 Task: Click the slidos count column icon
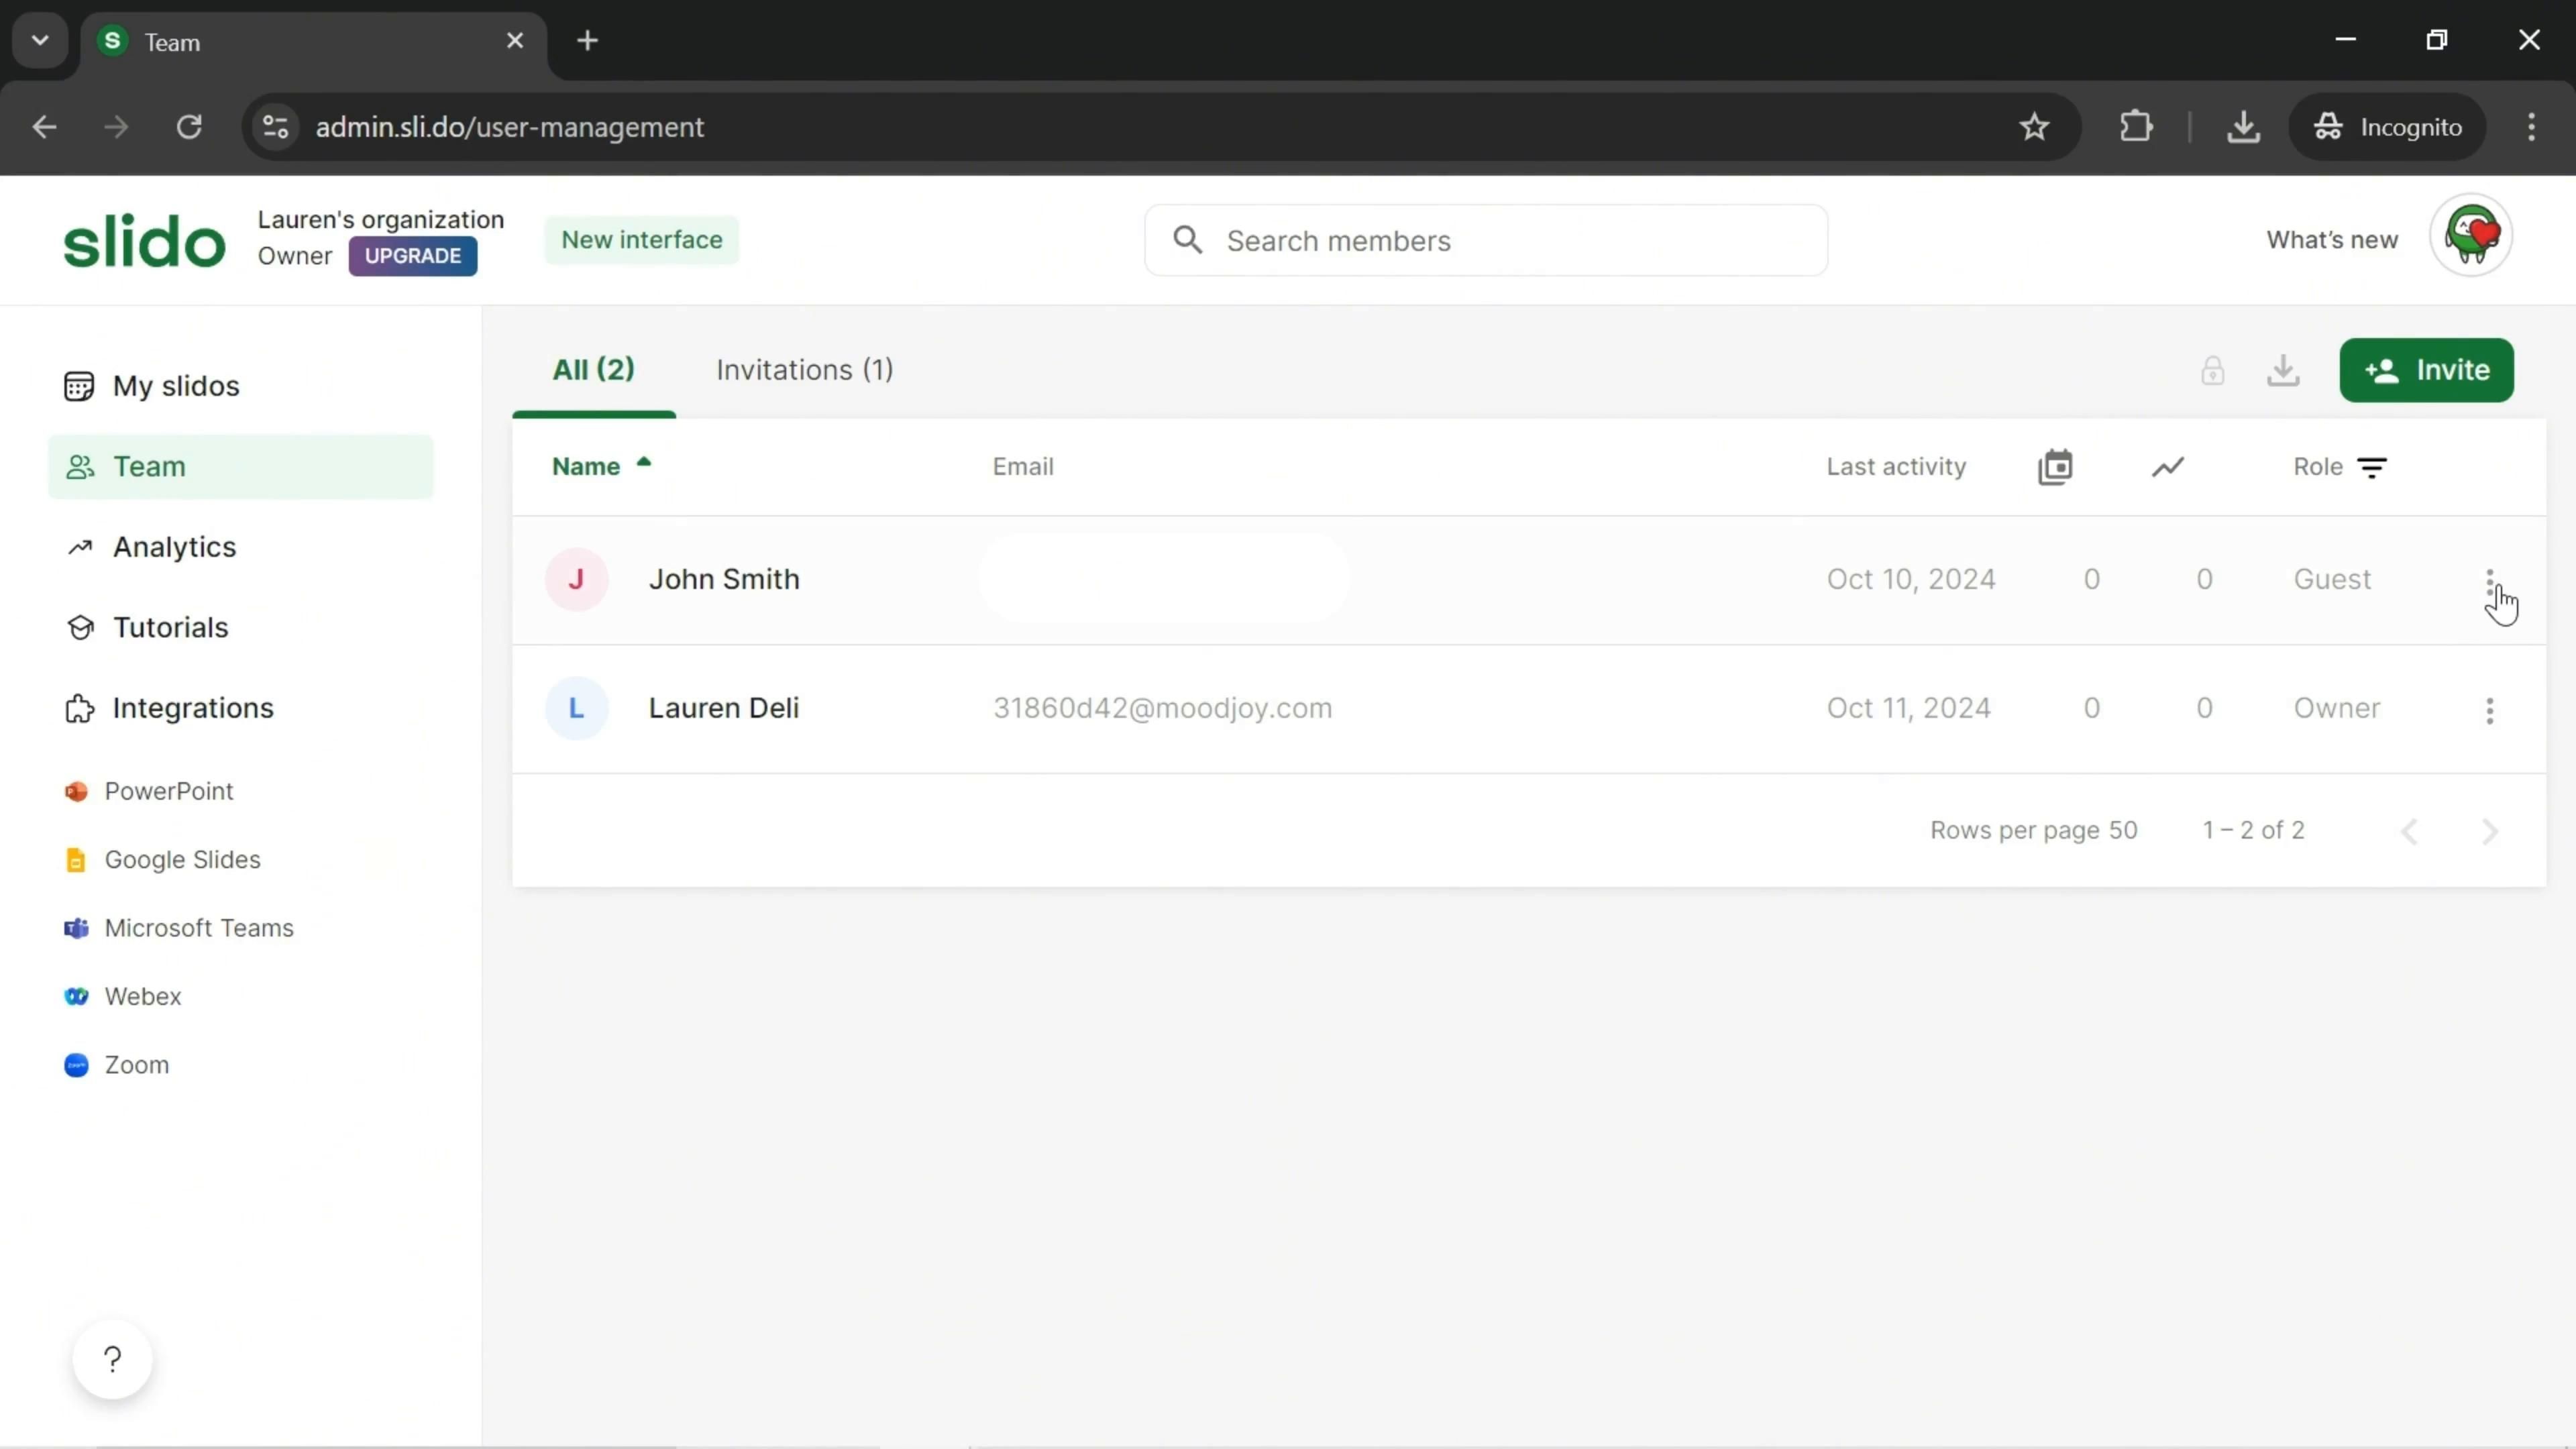[x=2055, y=467]
